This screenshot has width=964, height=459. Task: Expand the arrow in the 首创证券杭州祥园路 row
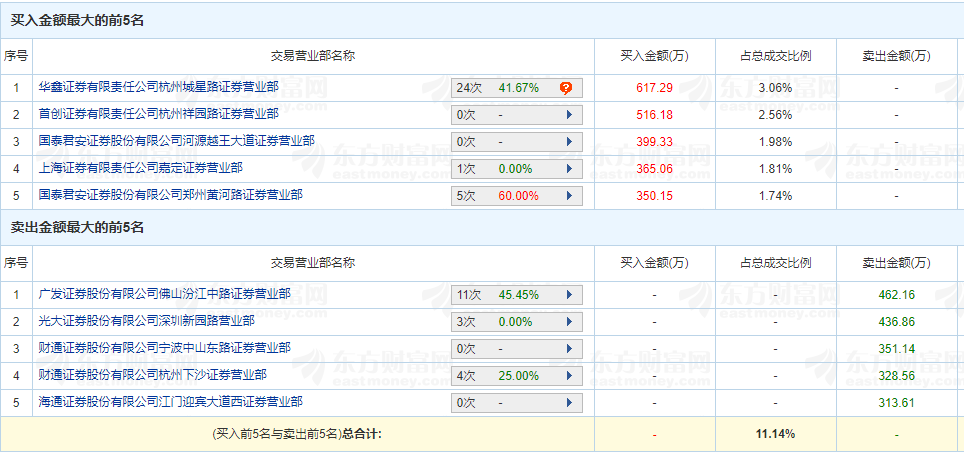pos(569,115)
